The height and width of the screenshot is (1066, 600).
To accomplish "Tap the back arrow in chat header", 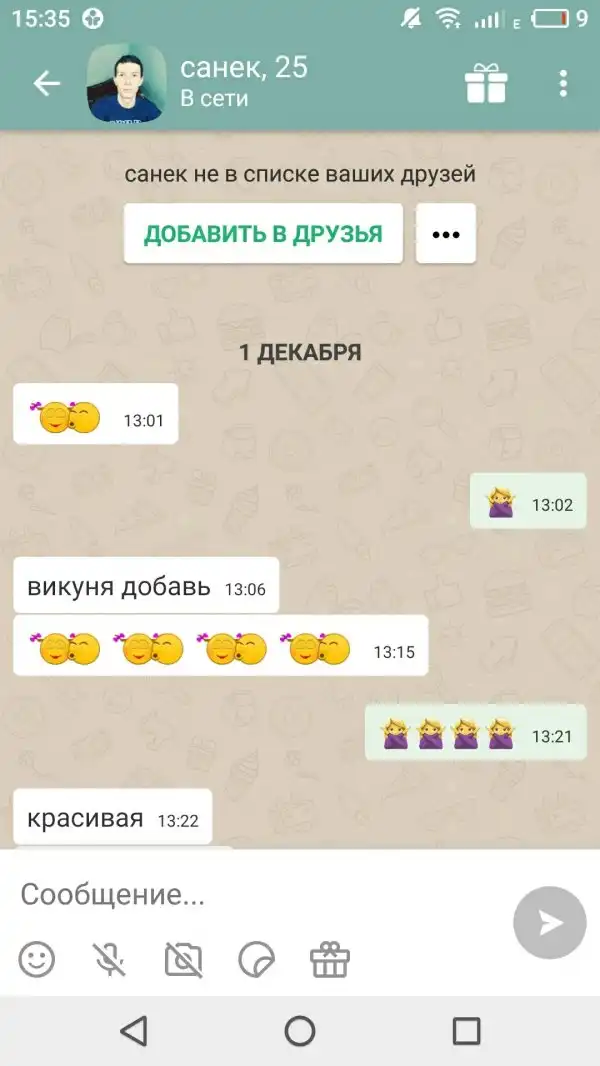I will [47, 84].
